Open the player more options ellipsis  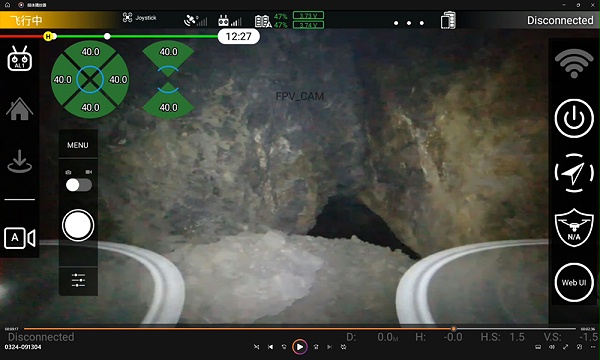[x=593, y=347]
